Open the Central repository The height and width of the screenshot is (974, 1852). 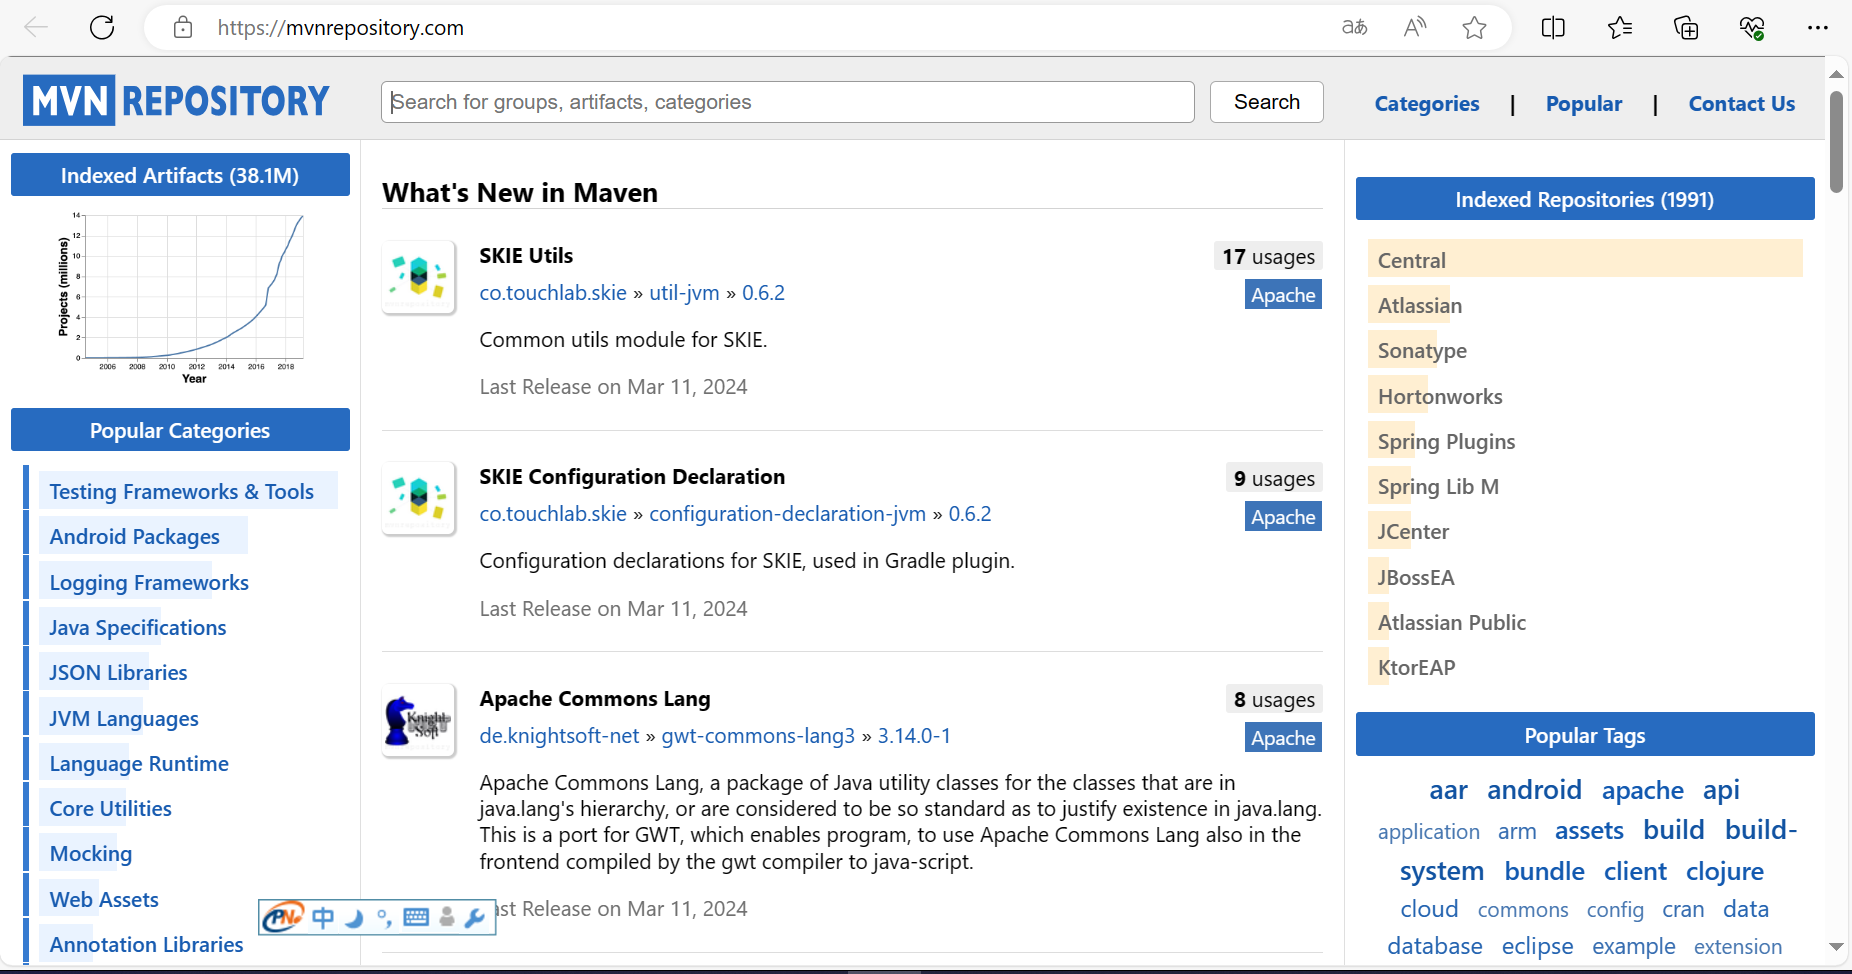tap(1412, 261)
